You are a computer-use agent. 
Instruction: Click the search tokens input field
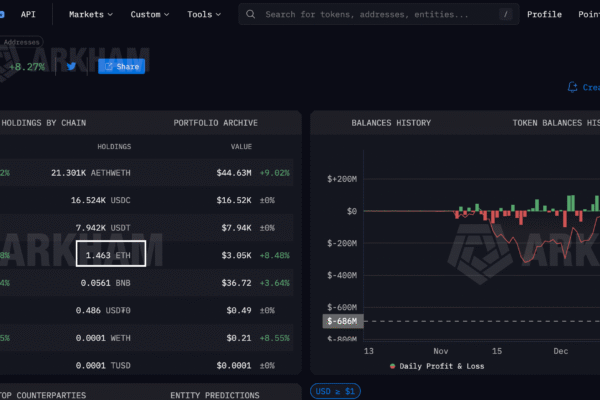[x=380, y=15]
